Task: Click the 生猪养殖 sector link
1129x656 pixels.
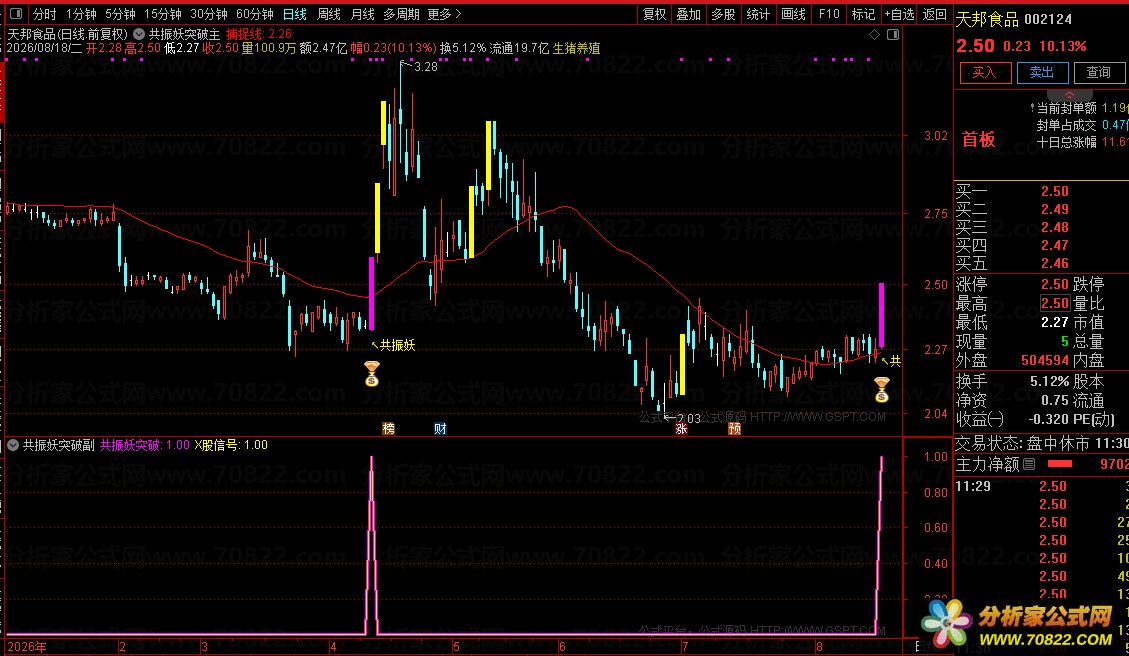Action: point(576,48)
